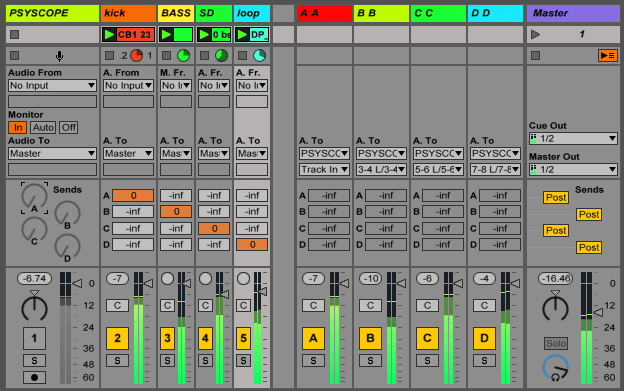Launch the green clip on BASS track
Image resolution: width=624 pixels, height=391 pixels.
166,35
